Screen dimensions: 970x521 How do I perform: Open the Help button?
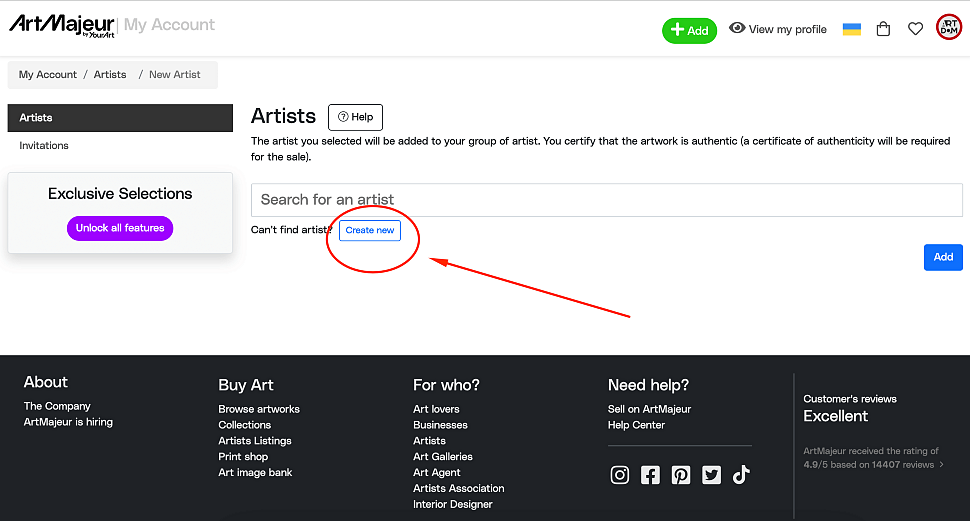tap(355, 117)
